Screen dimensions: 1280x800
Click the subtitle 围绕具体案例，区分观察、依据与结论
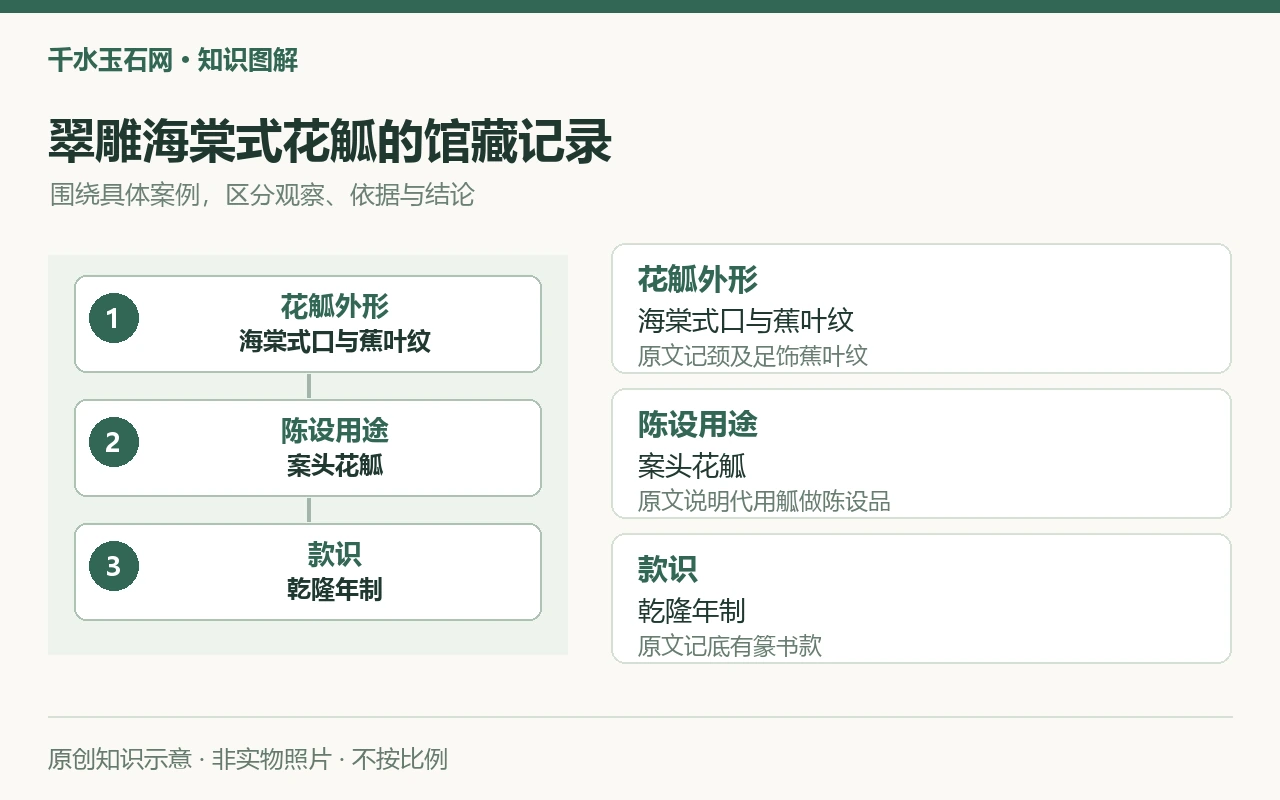tap(262, 194)
